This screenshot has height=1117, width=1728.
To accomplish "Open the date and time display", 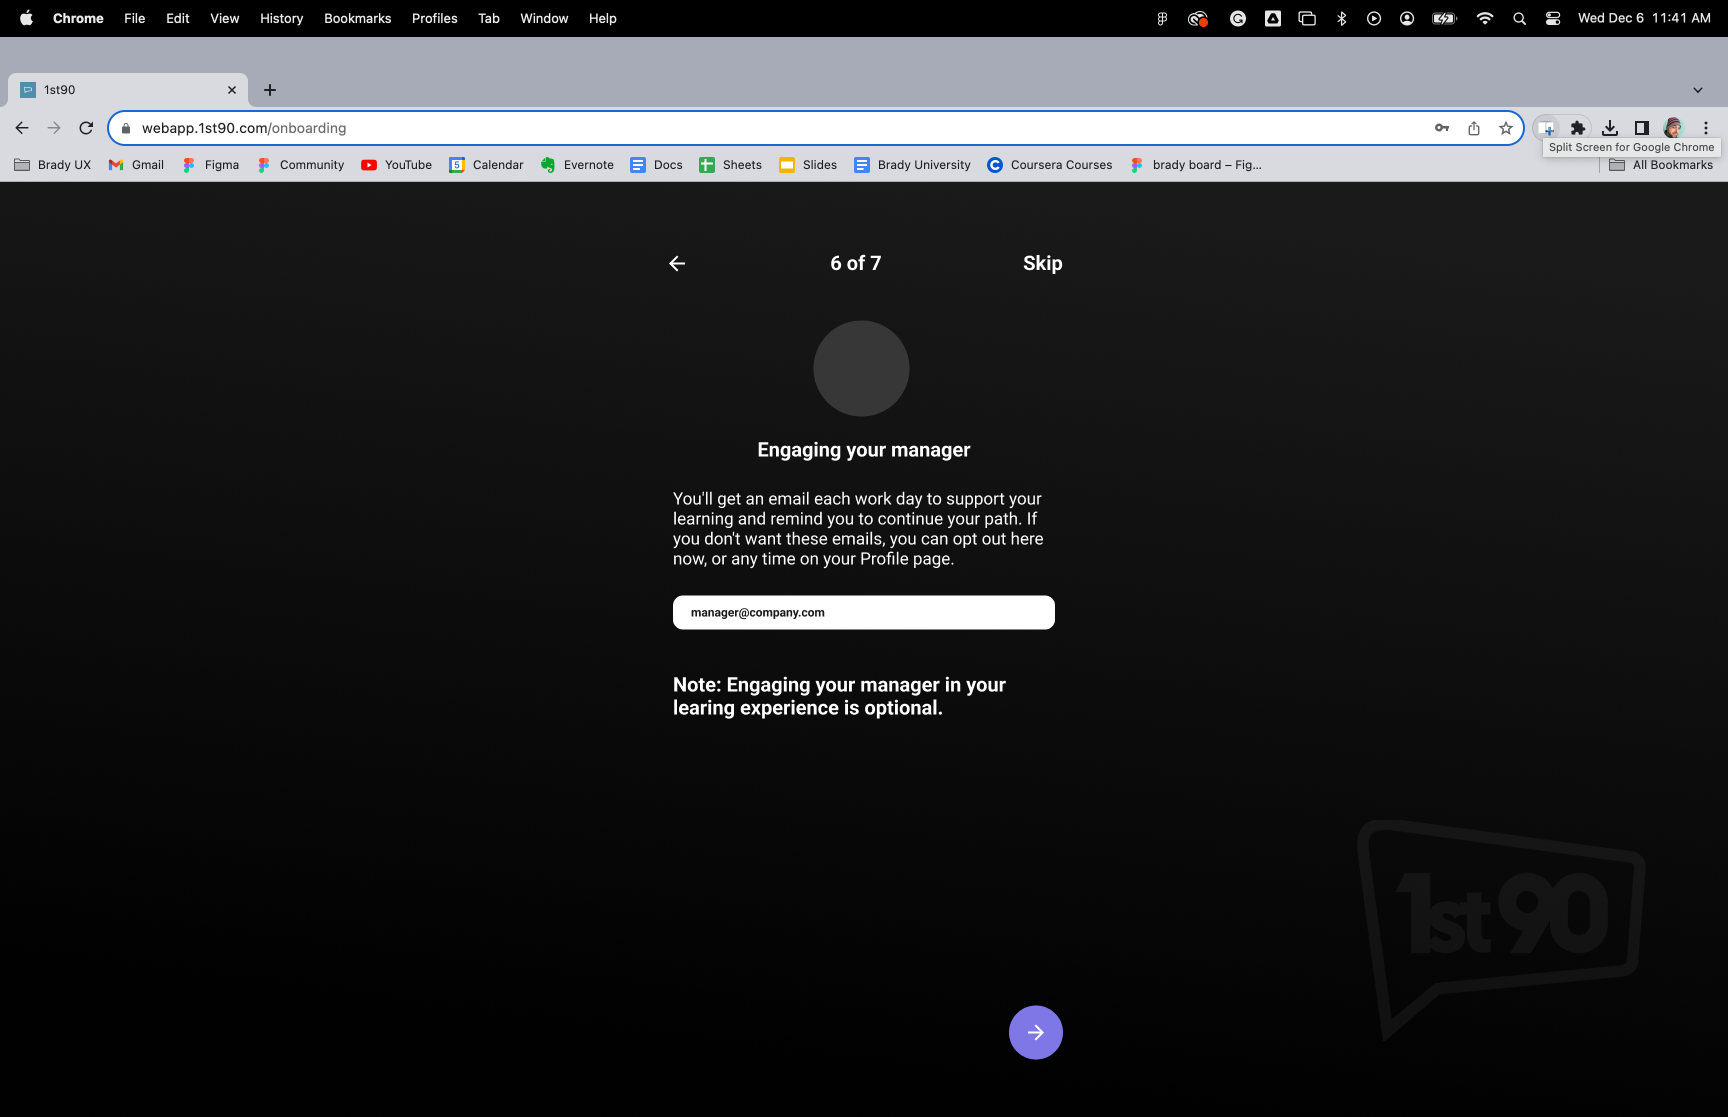I will coord(1644,18).
